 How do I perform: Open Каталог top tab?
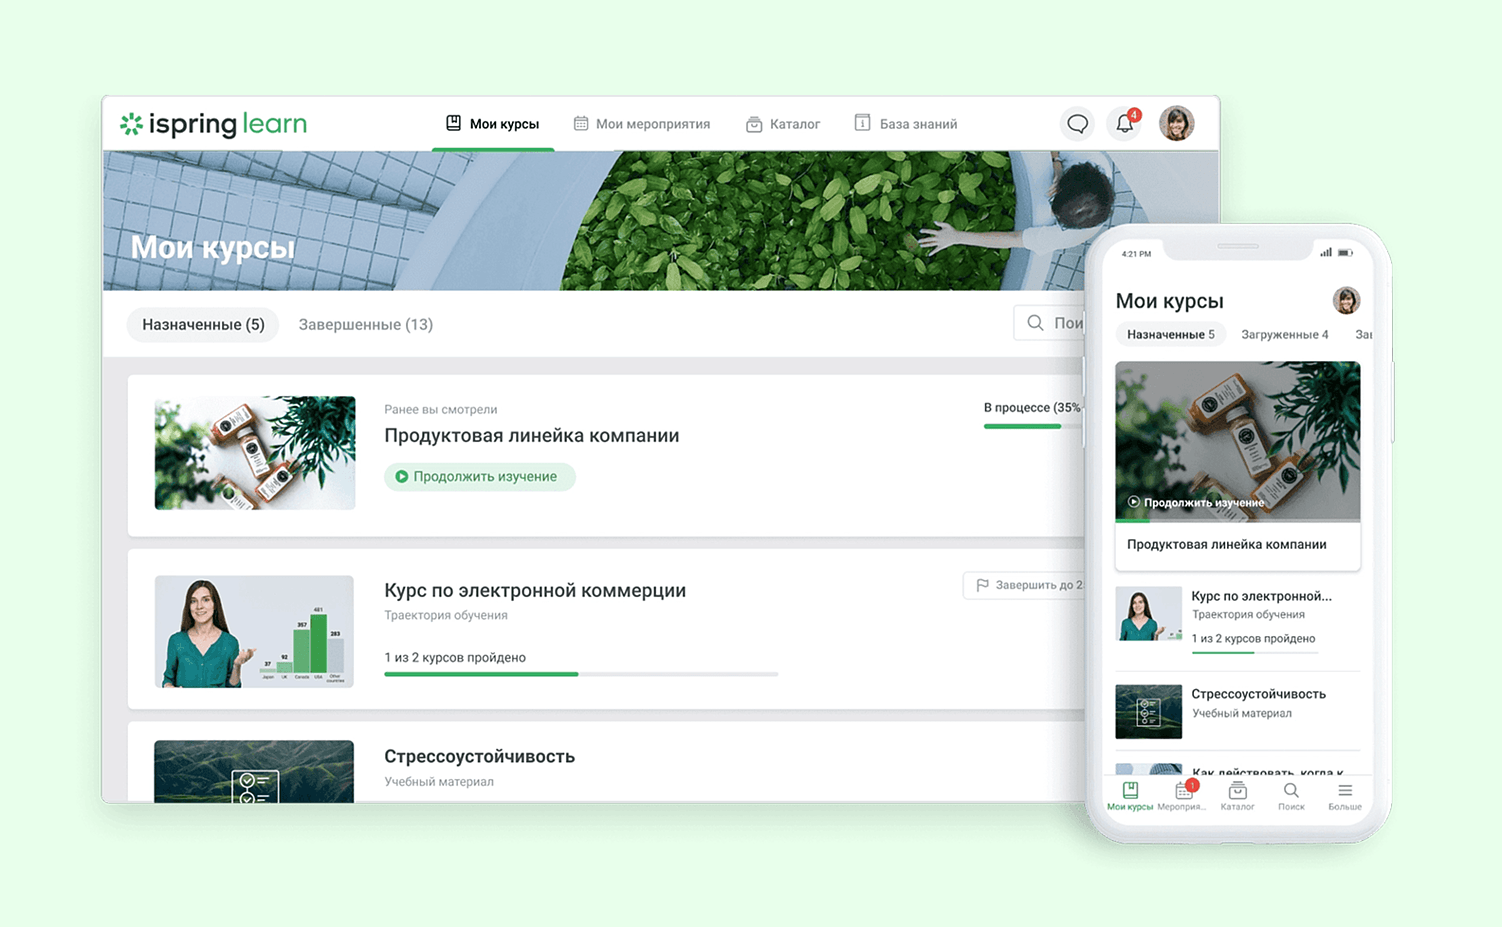pyautogui.click(x=783, y=124)
